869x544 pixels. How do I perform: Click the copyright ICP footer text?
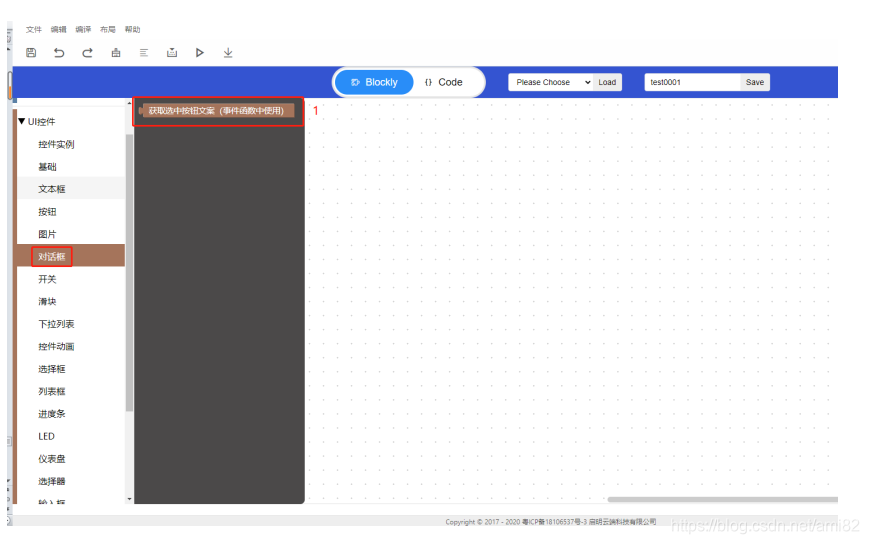tap(551, 522)
